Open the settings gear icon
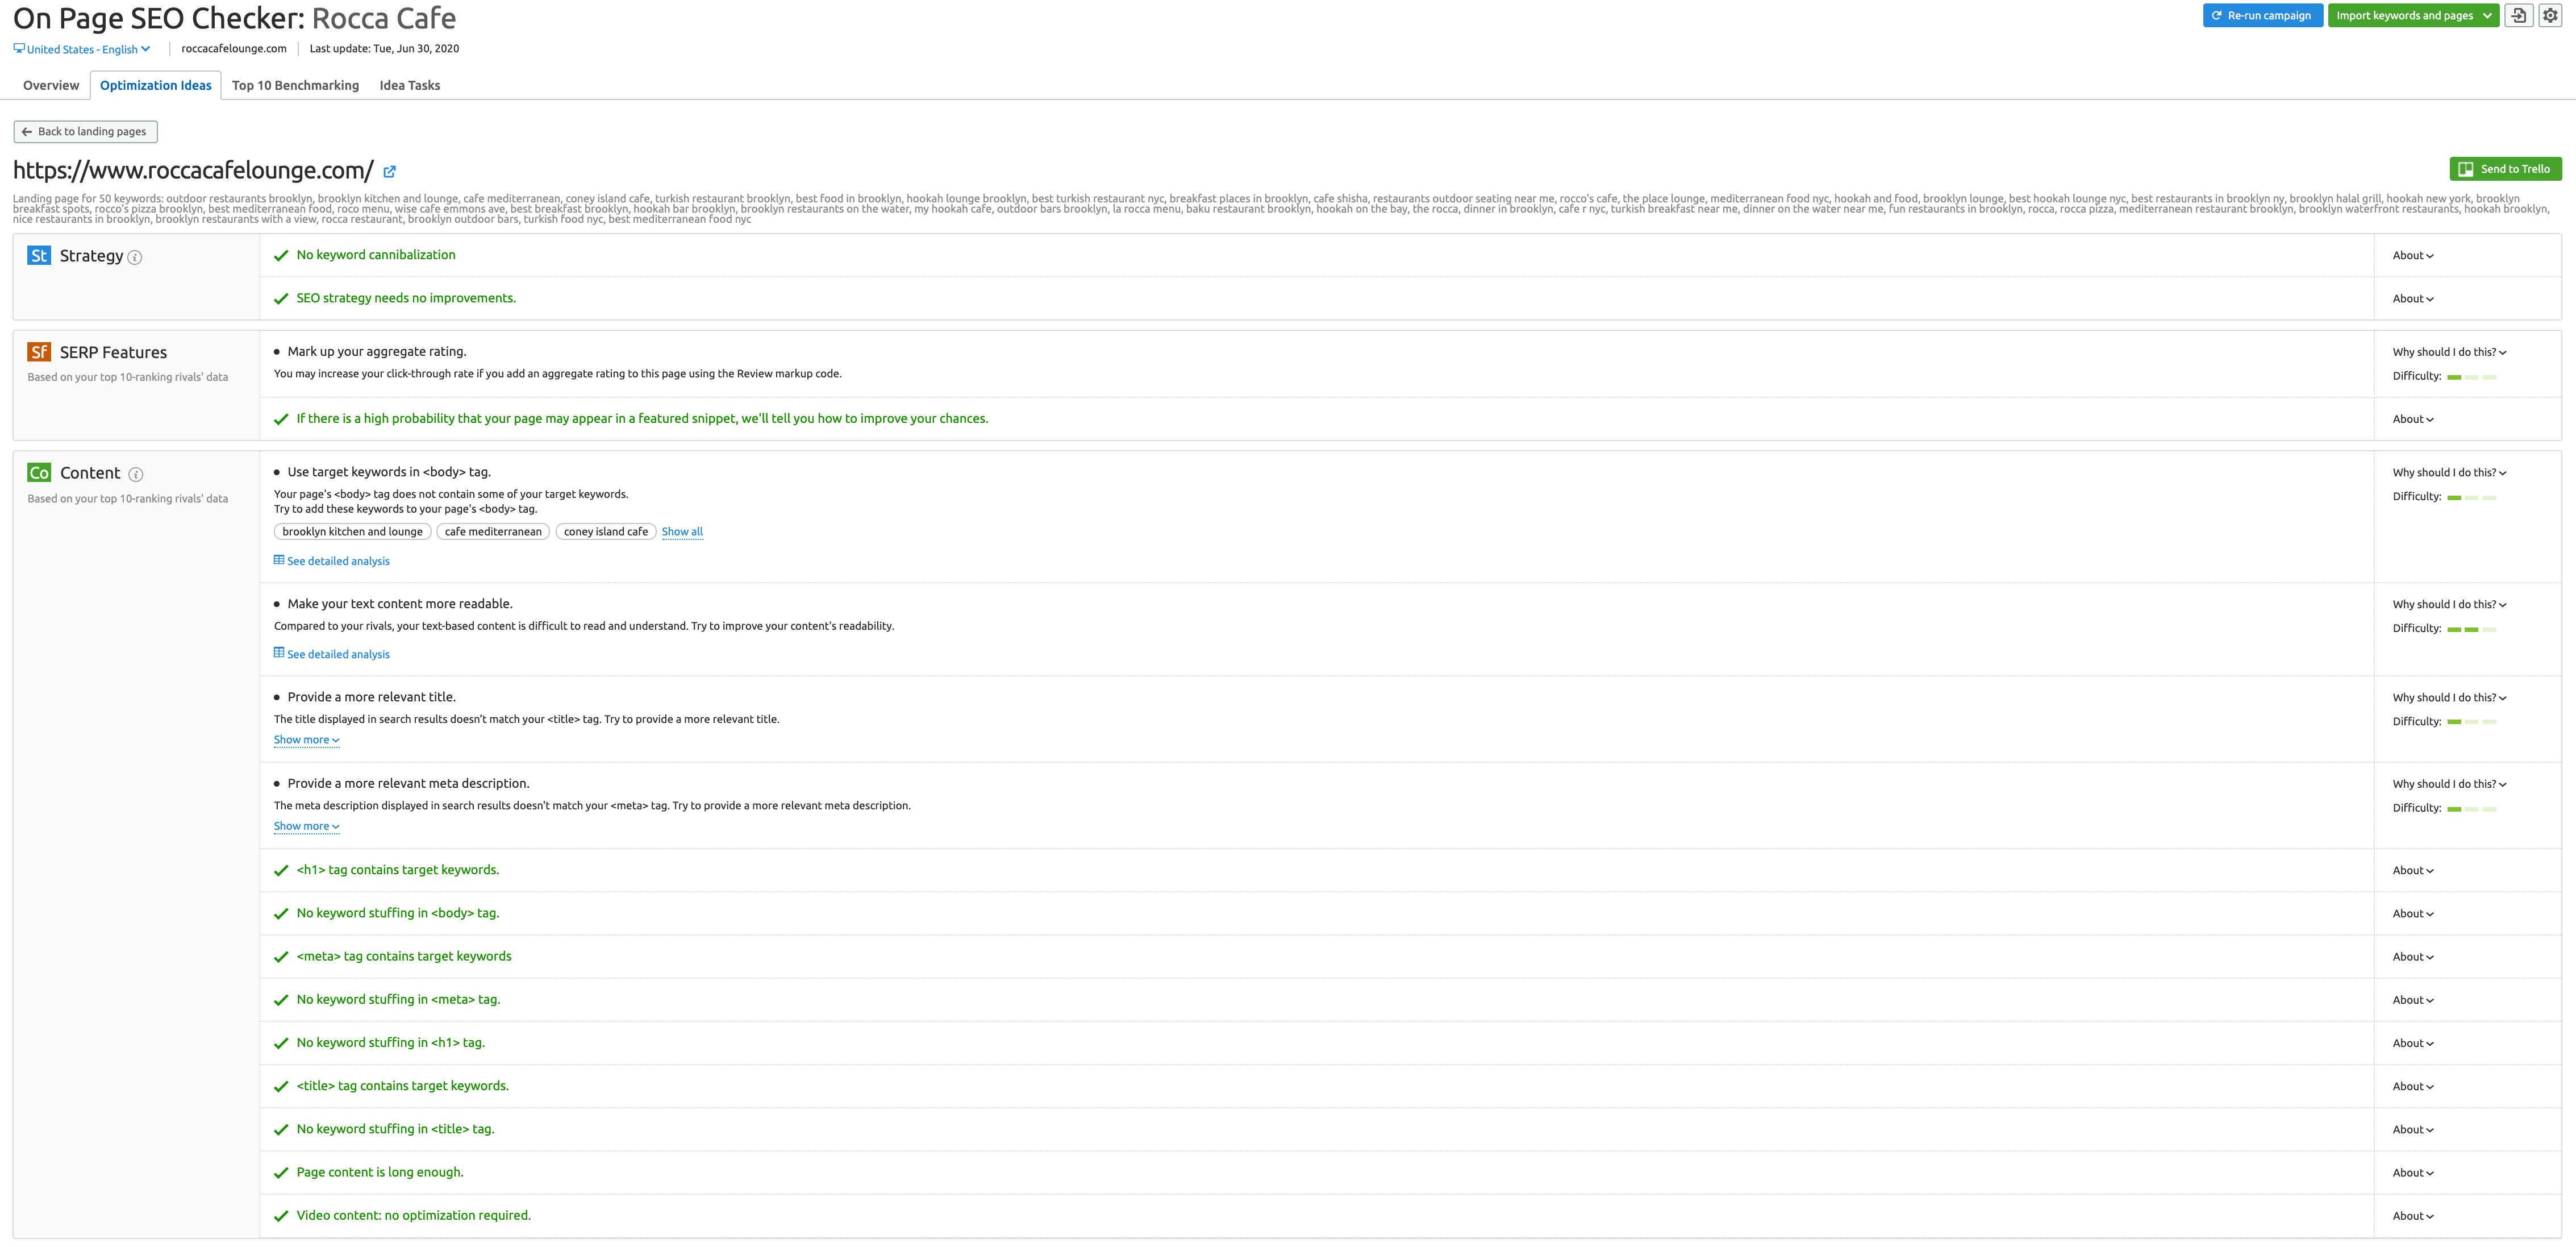 point(2550,15)
